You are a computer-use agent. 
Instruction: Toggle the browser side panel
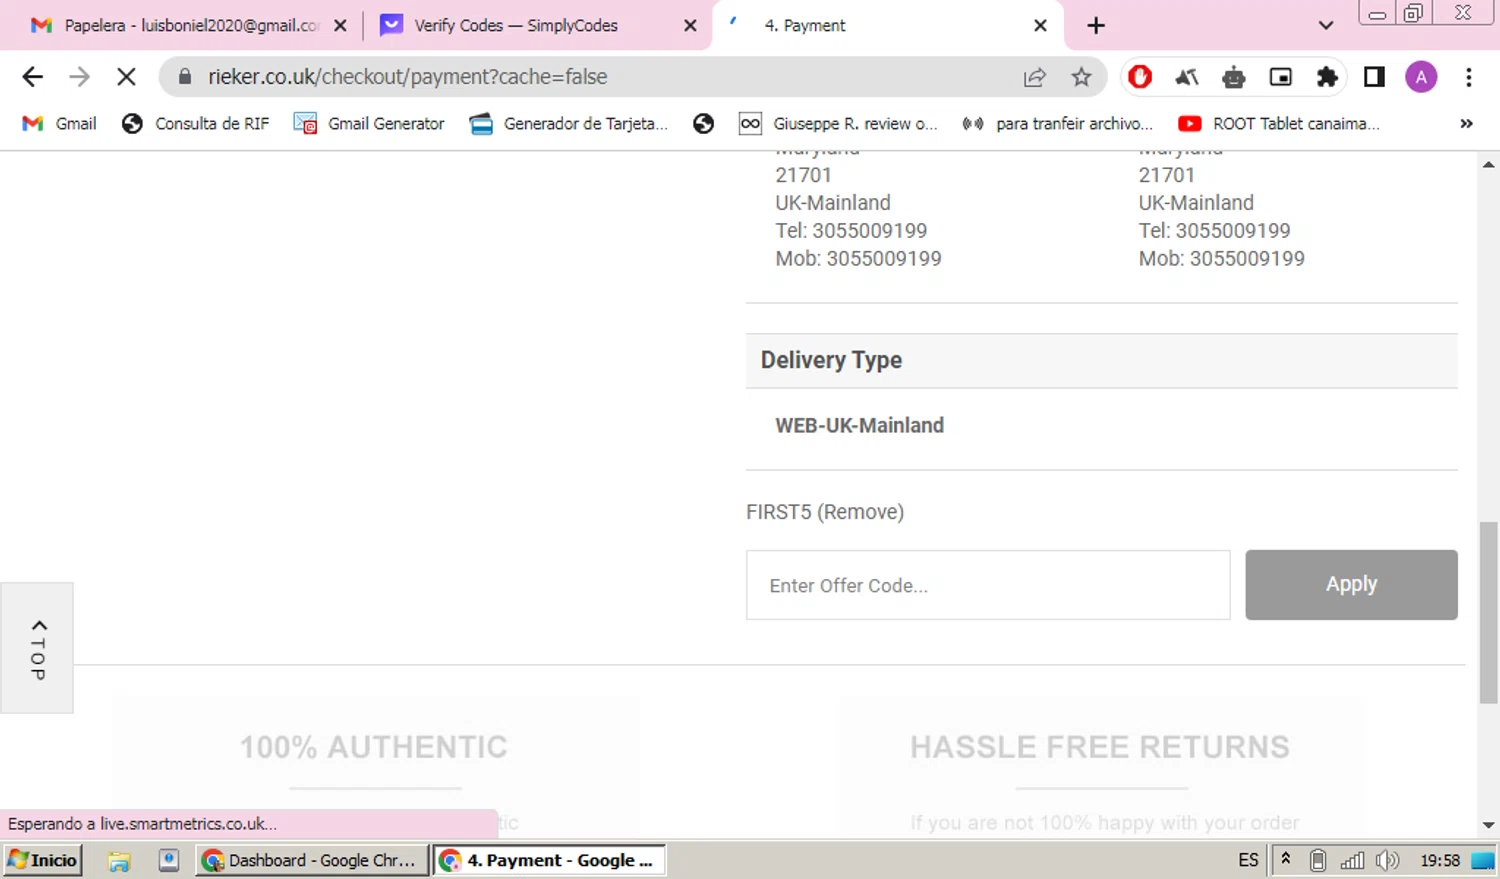pyautogui.click(x=1374, y=77)
